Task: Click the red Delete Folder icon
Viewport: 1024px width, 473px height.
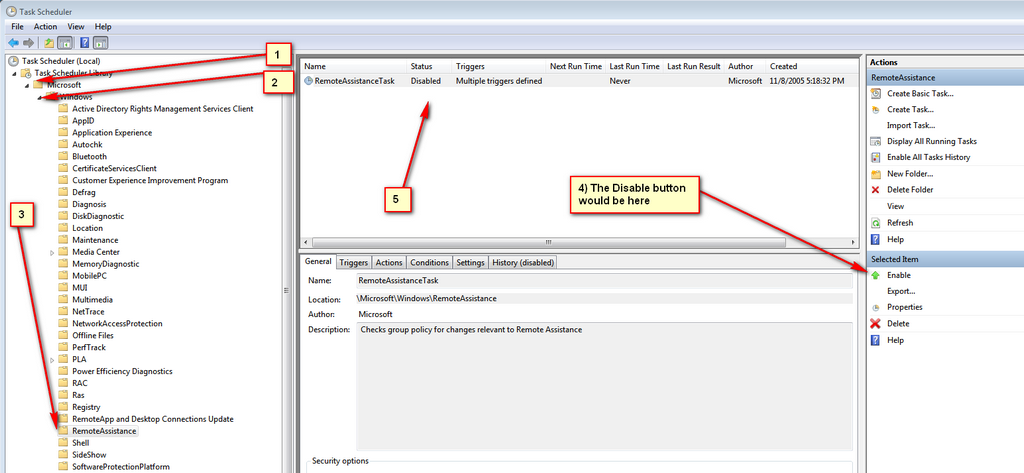Action: coord(876,189)
